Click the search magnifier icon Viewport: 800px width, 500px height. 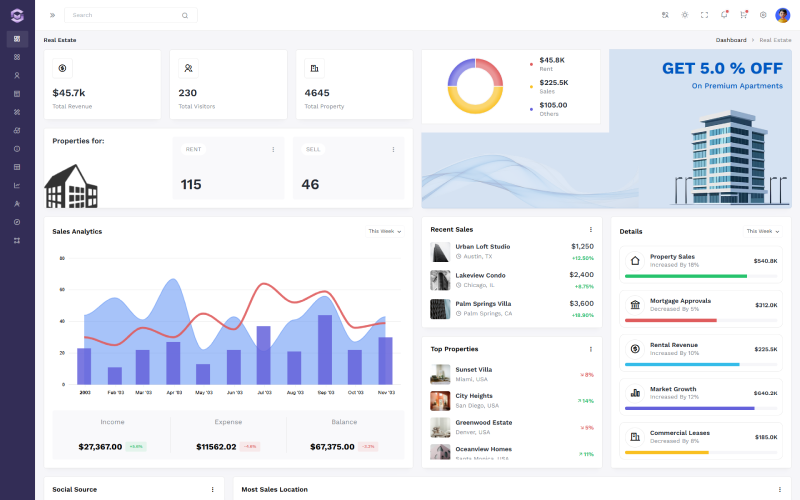click(184, 15)
